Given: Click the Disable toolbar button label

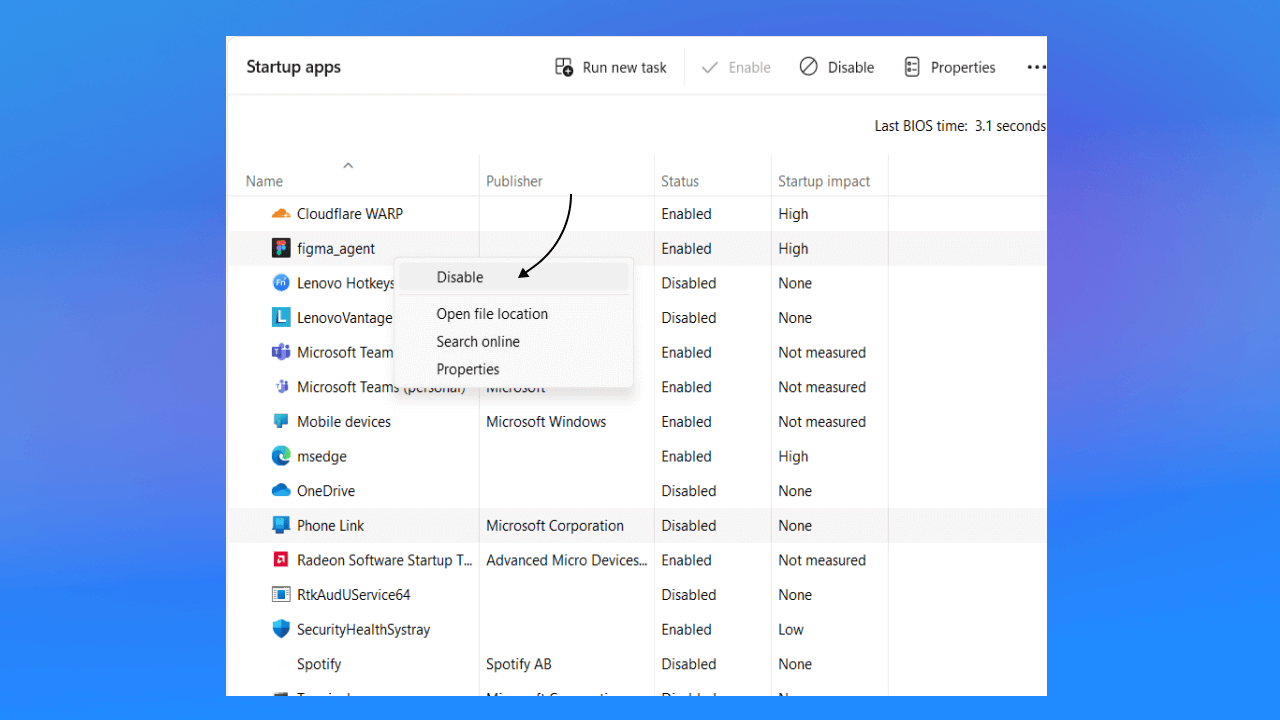Looking at the screenshot, I should pos(851,67).
